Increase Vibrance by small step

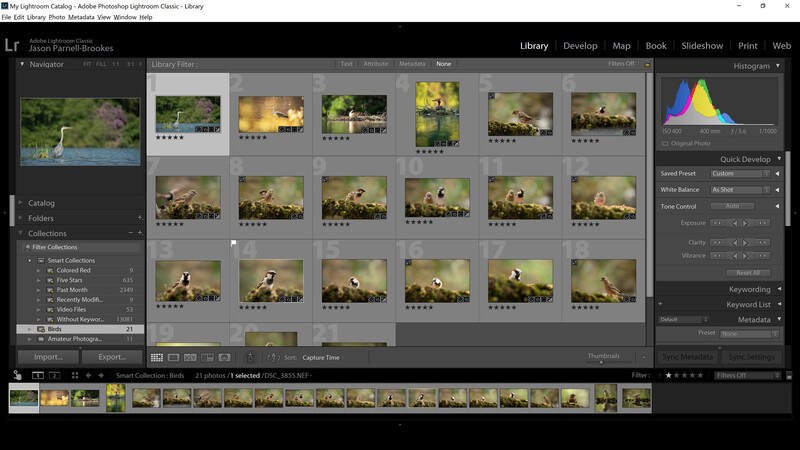coord(745,256)
